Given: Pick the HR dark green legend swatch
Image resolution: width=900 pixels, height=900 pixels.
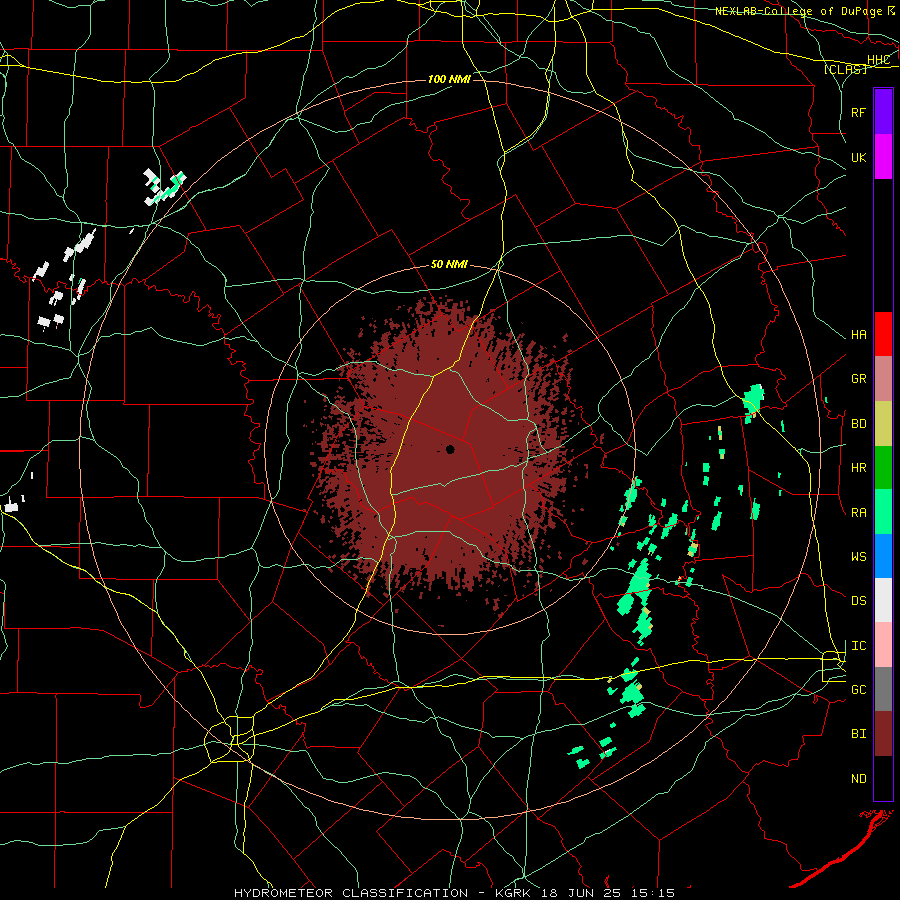Looking at the screenshot, I should (x=883, y=468).
